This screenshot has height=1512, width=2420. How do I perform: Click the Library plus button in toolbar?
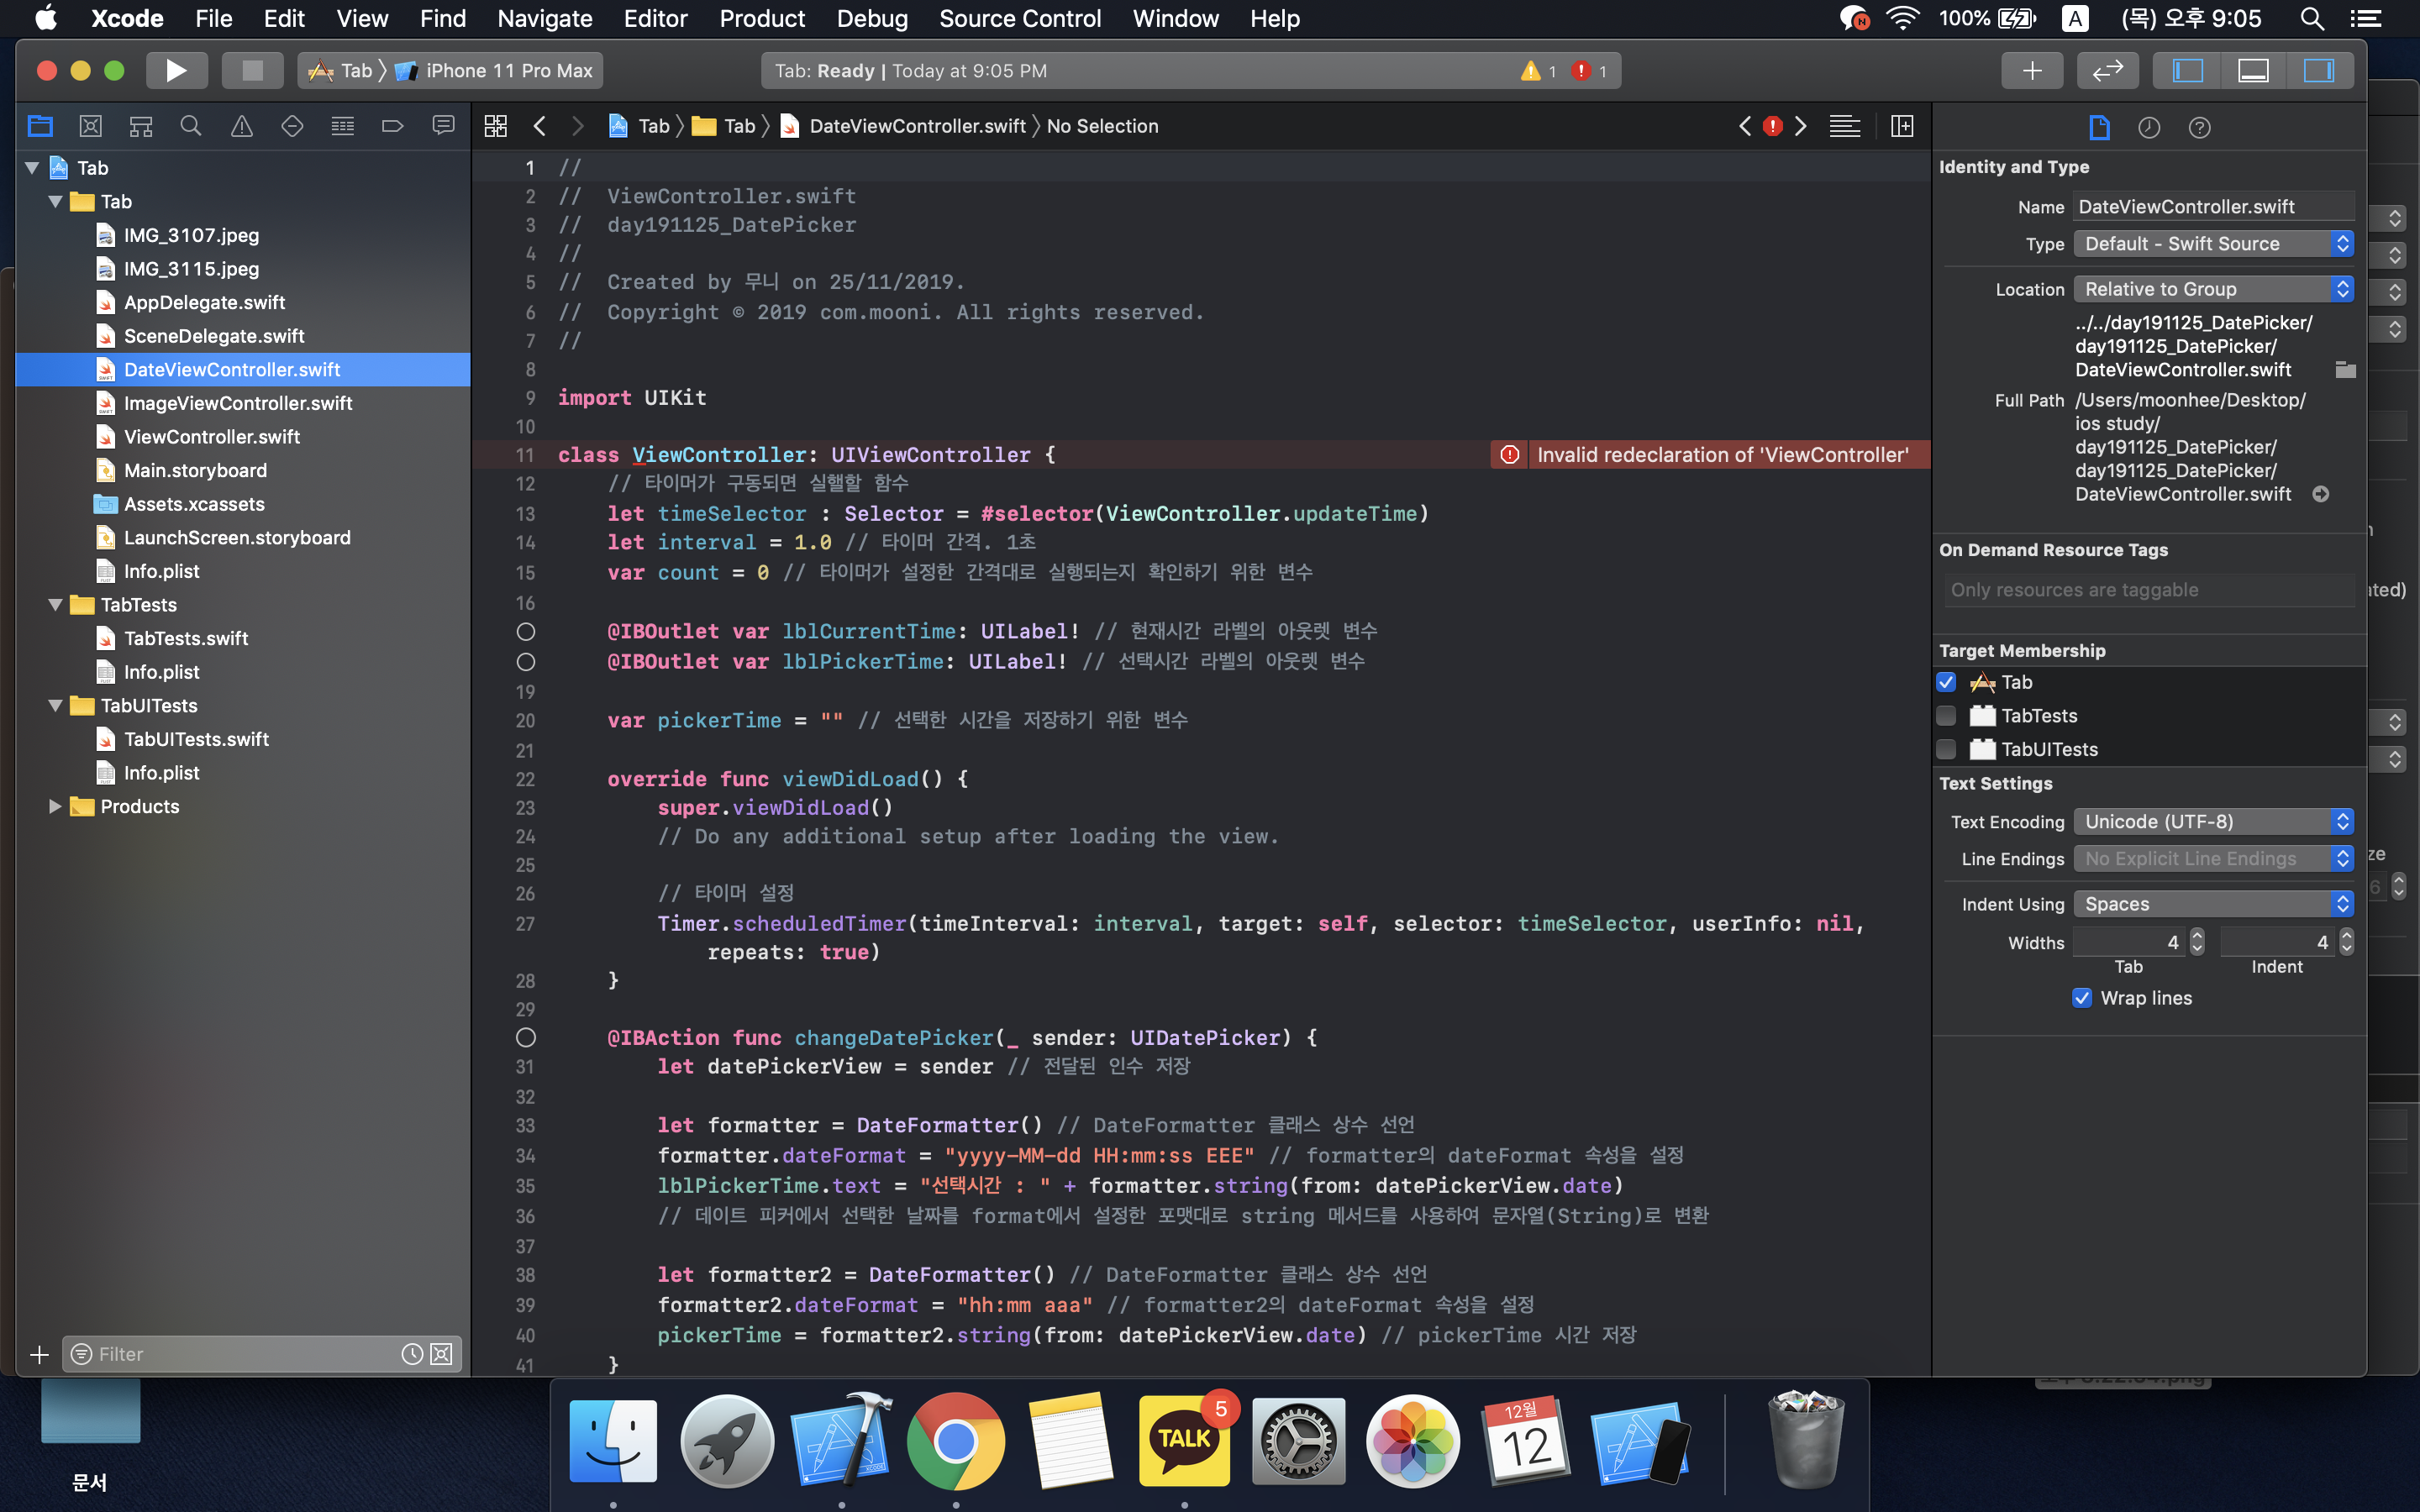[2031, 70]
